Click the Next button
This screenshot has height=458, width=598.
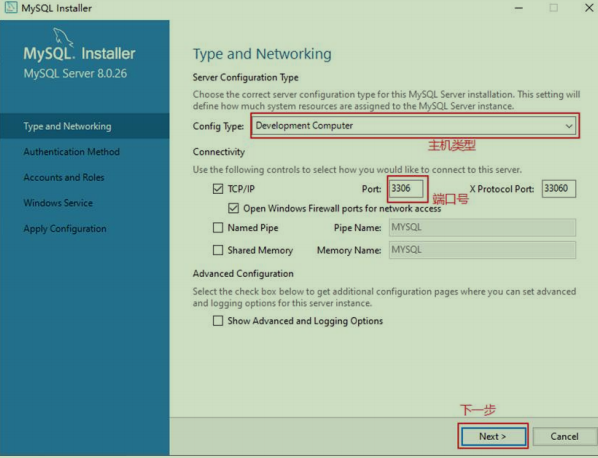coord(493,436)
